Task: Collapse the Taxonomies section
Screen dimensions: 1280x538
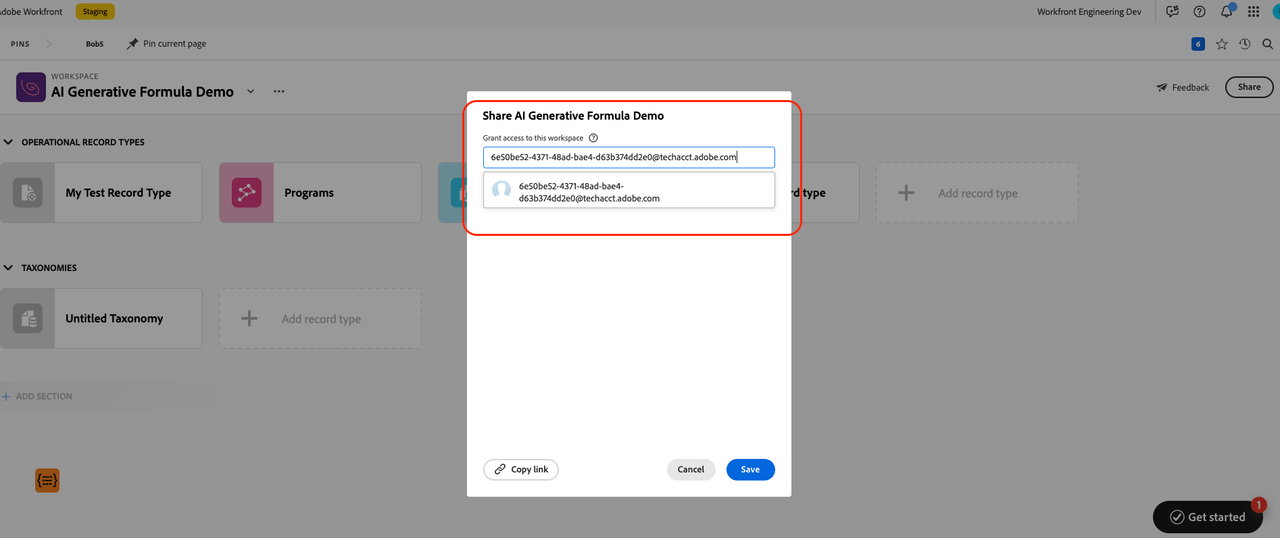Action: 9,268
